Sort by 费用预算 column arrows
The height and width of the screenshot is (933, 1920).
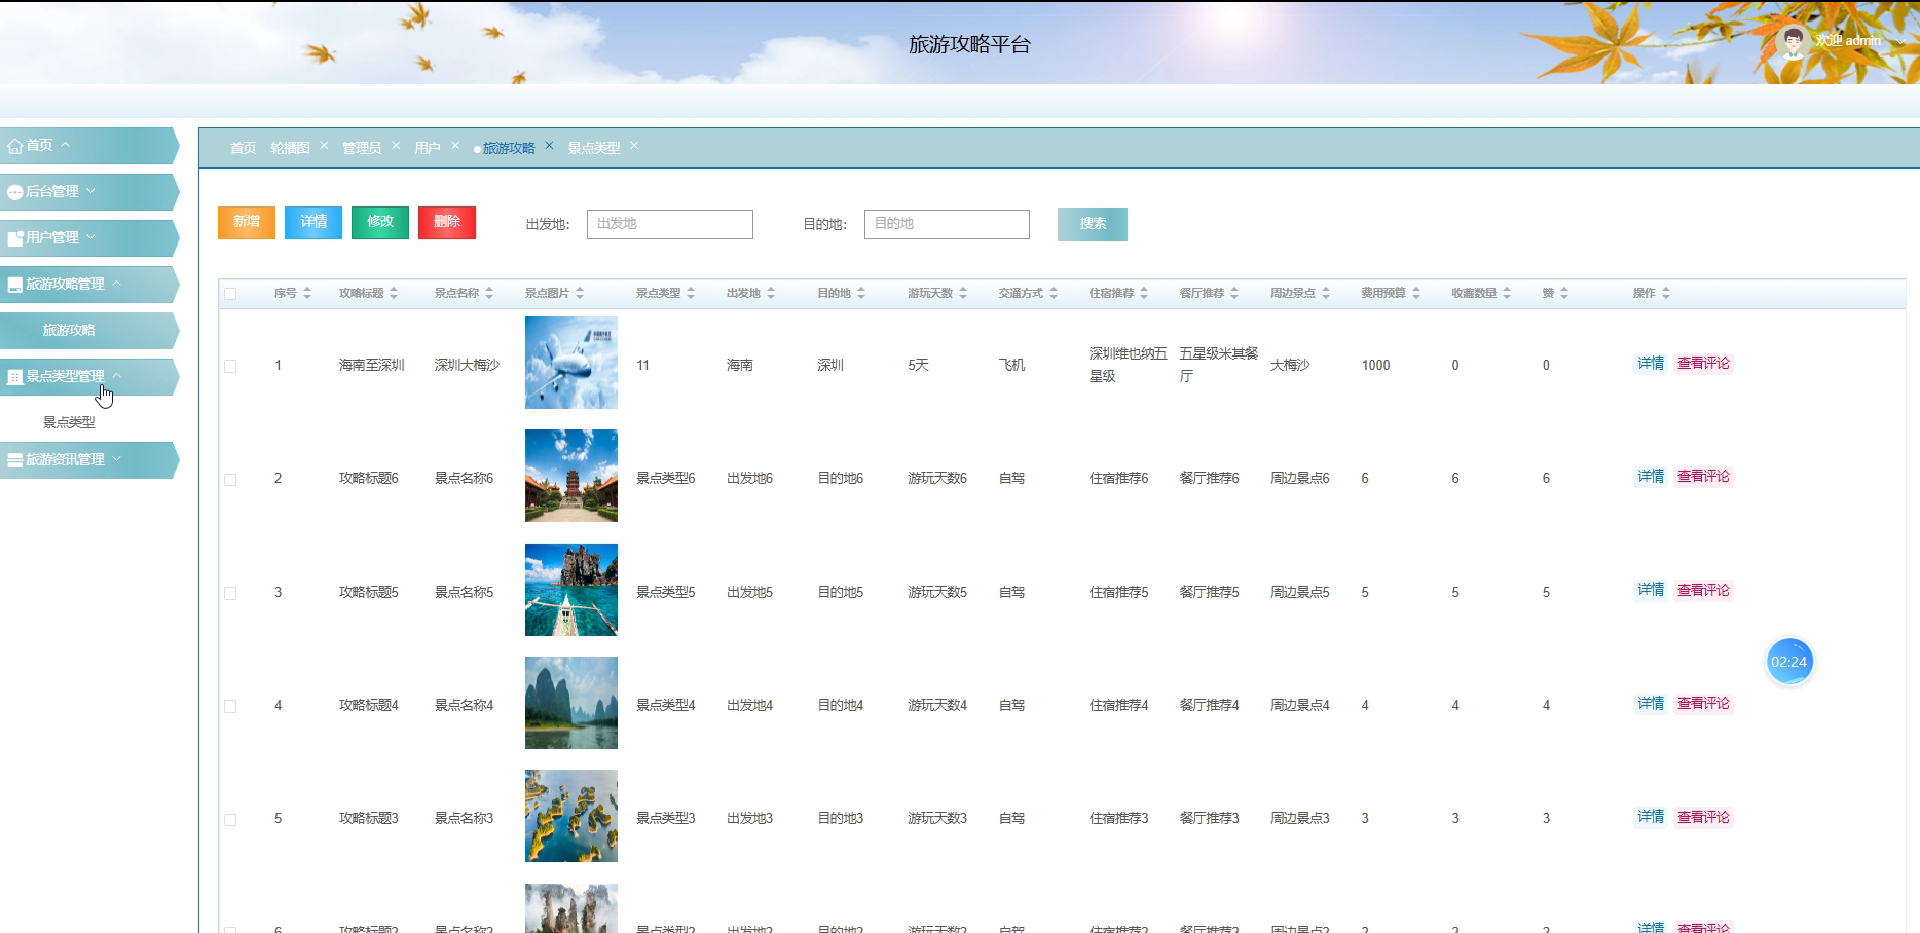[x=1416, y=293]
